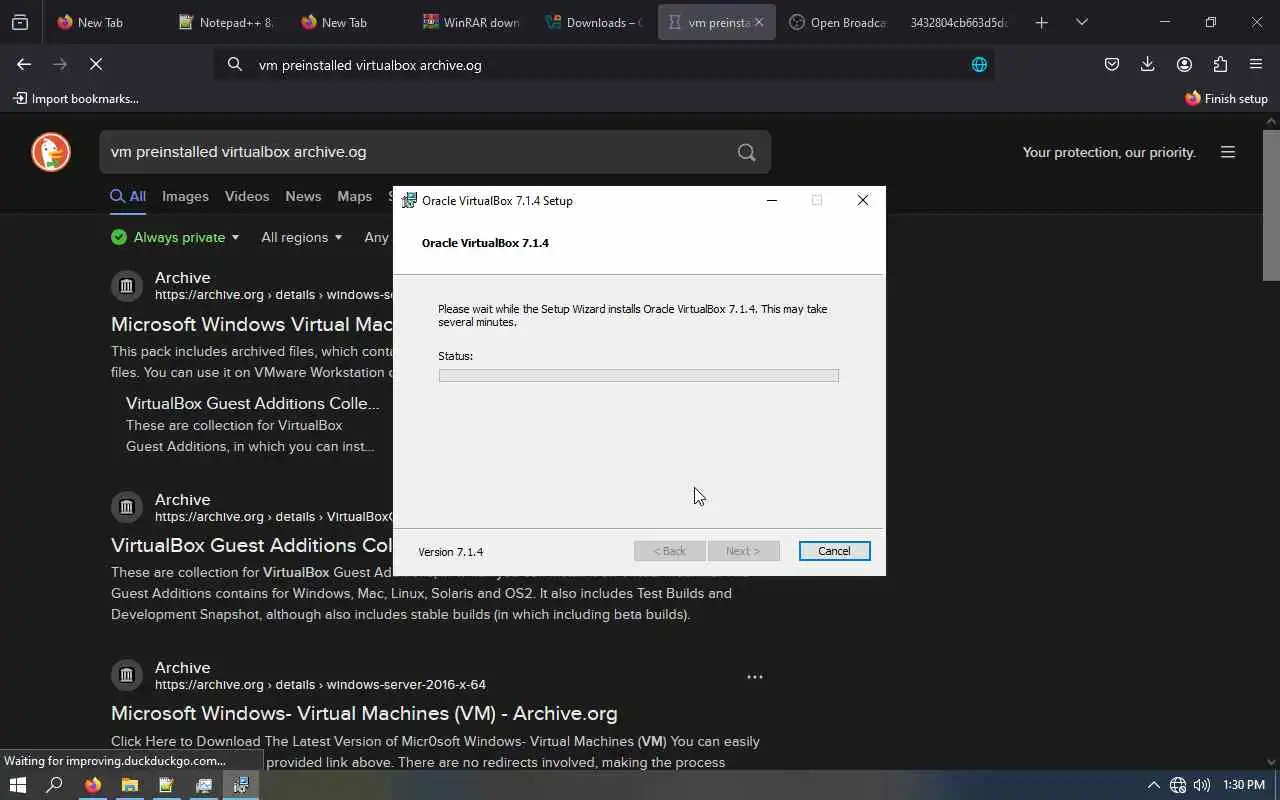Viewport: 1280px width, 800px height.
Task: Click Cancel in VirtualBox Setup
Action: point(834,551)
